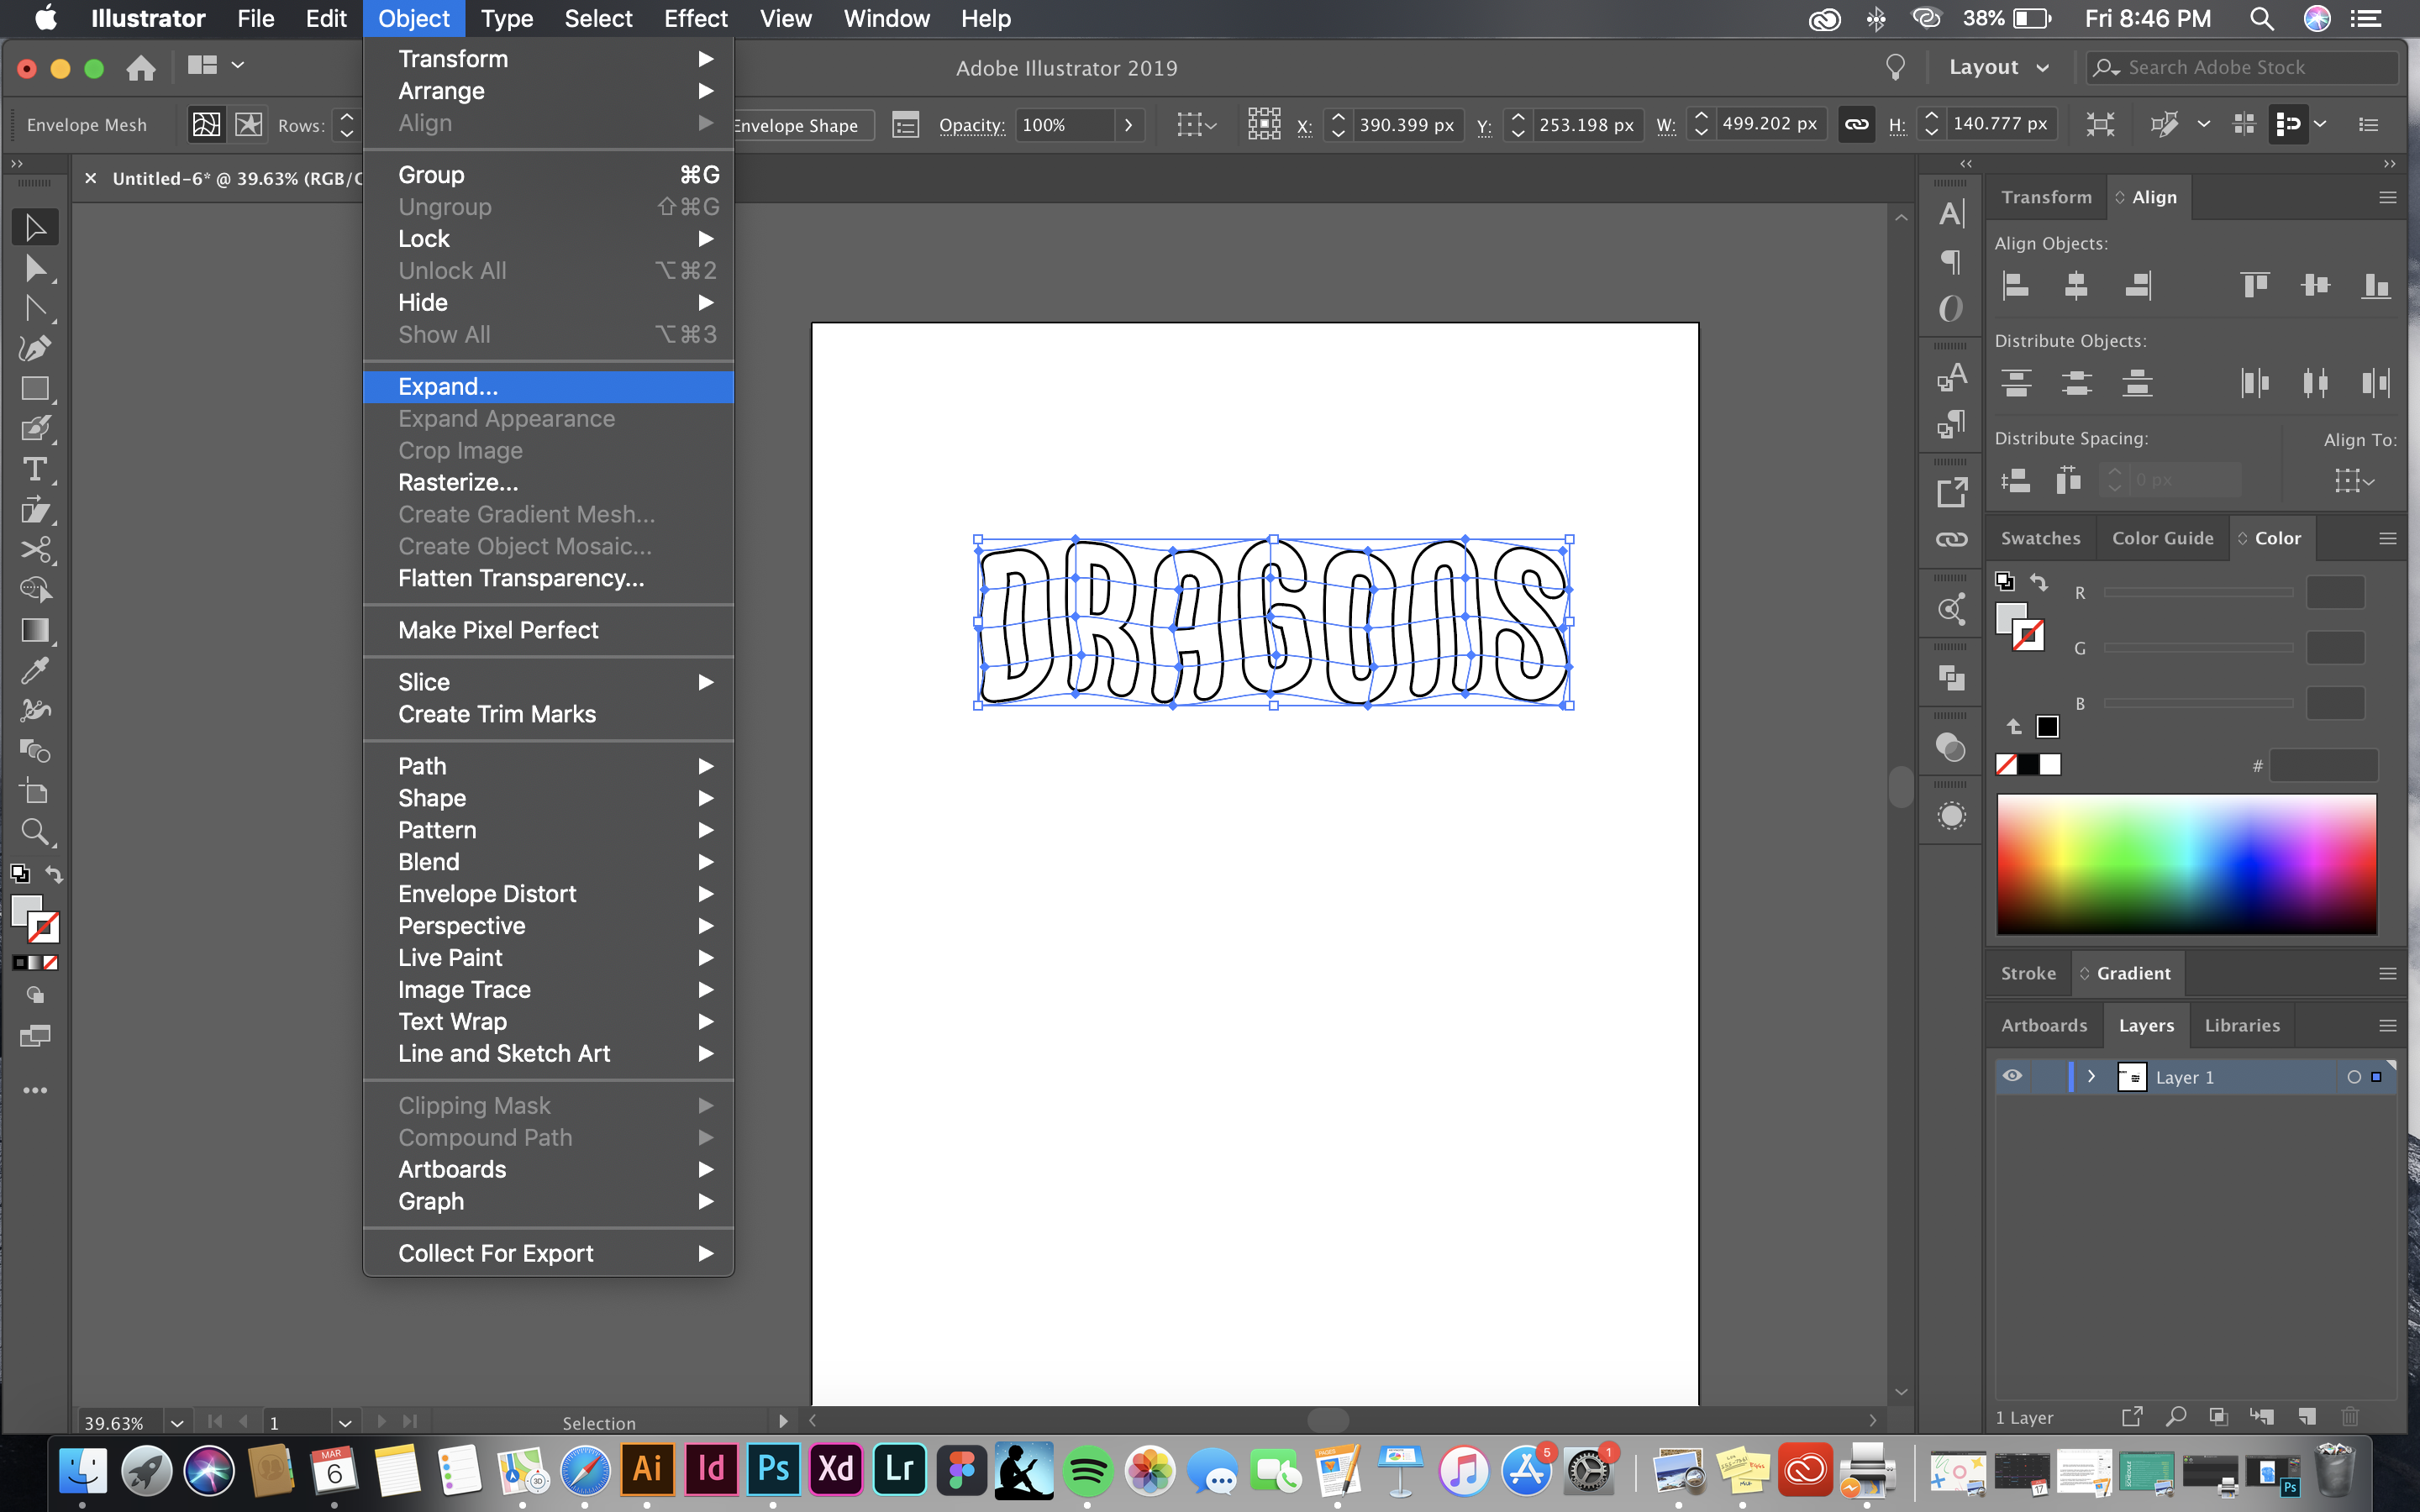Expand Layer 1 sublayers
The height and width of the screenshot is (1512, 2420).
click(2091, 1077)
